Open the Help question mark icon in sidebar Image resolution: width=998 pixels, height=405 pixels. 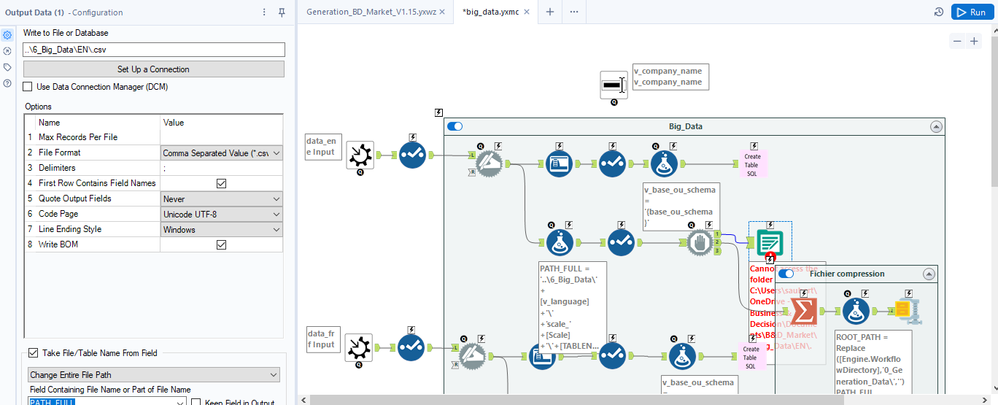(x=8, y=83)
